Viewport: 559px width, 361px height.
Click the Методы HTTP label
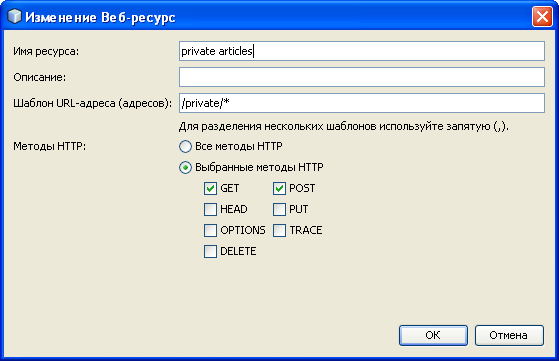pyautogui.click(x=50, y=146)
